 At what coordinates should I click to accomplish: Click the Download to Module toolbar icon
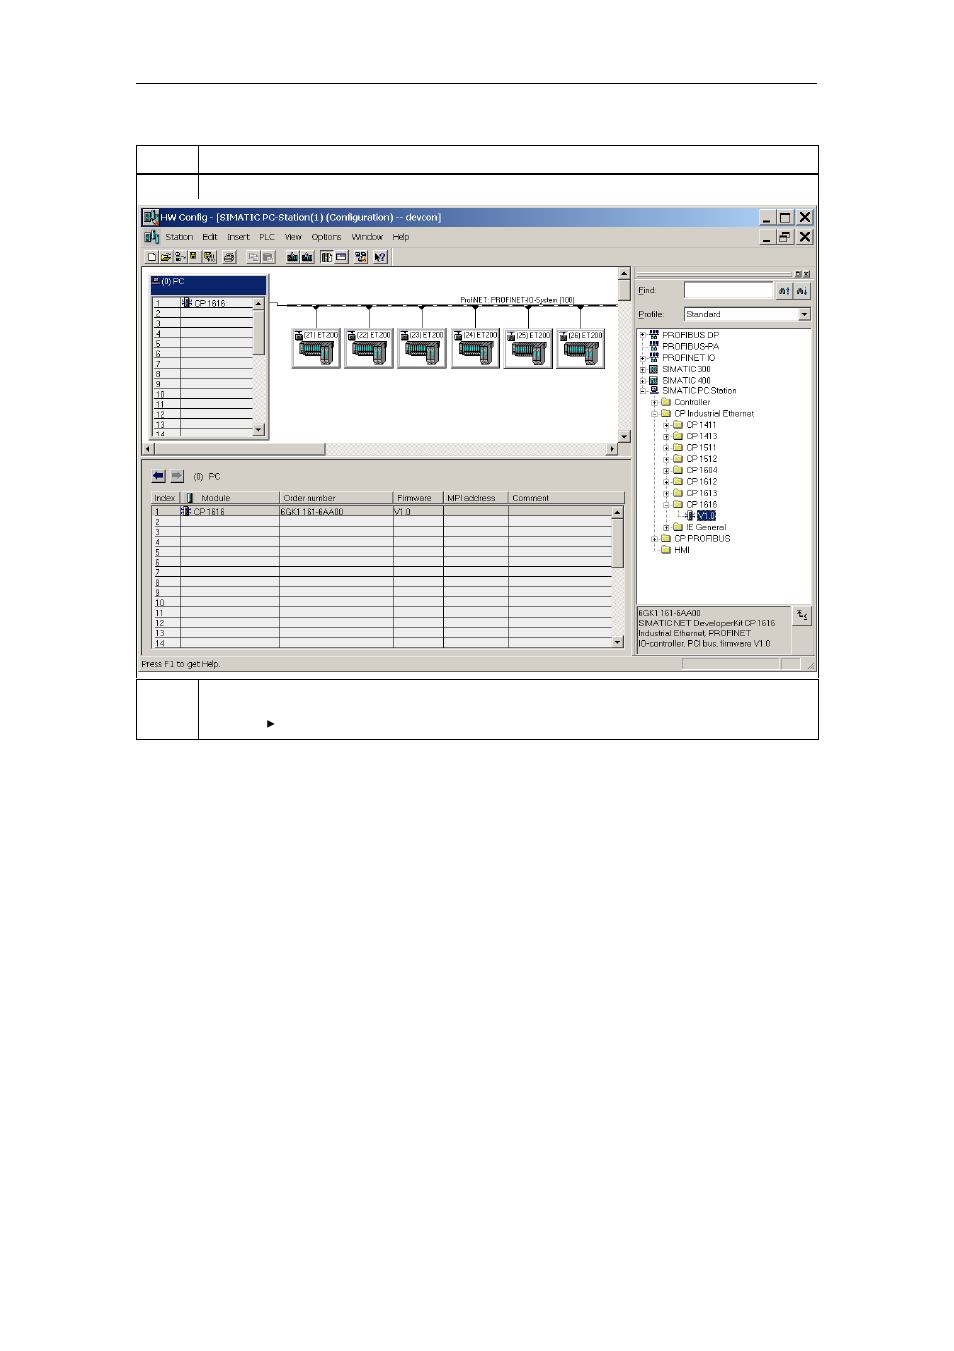pos(292,257)
